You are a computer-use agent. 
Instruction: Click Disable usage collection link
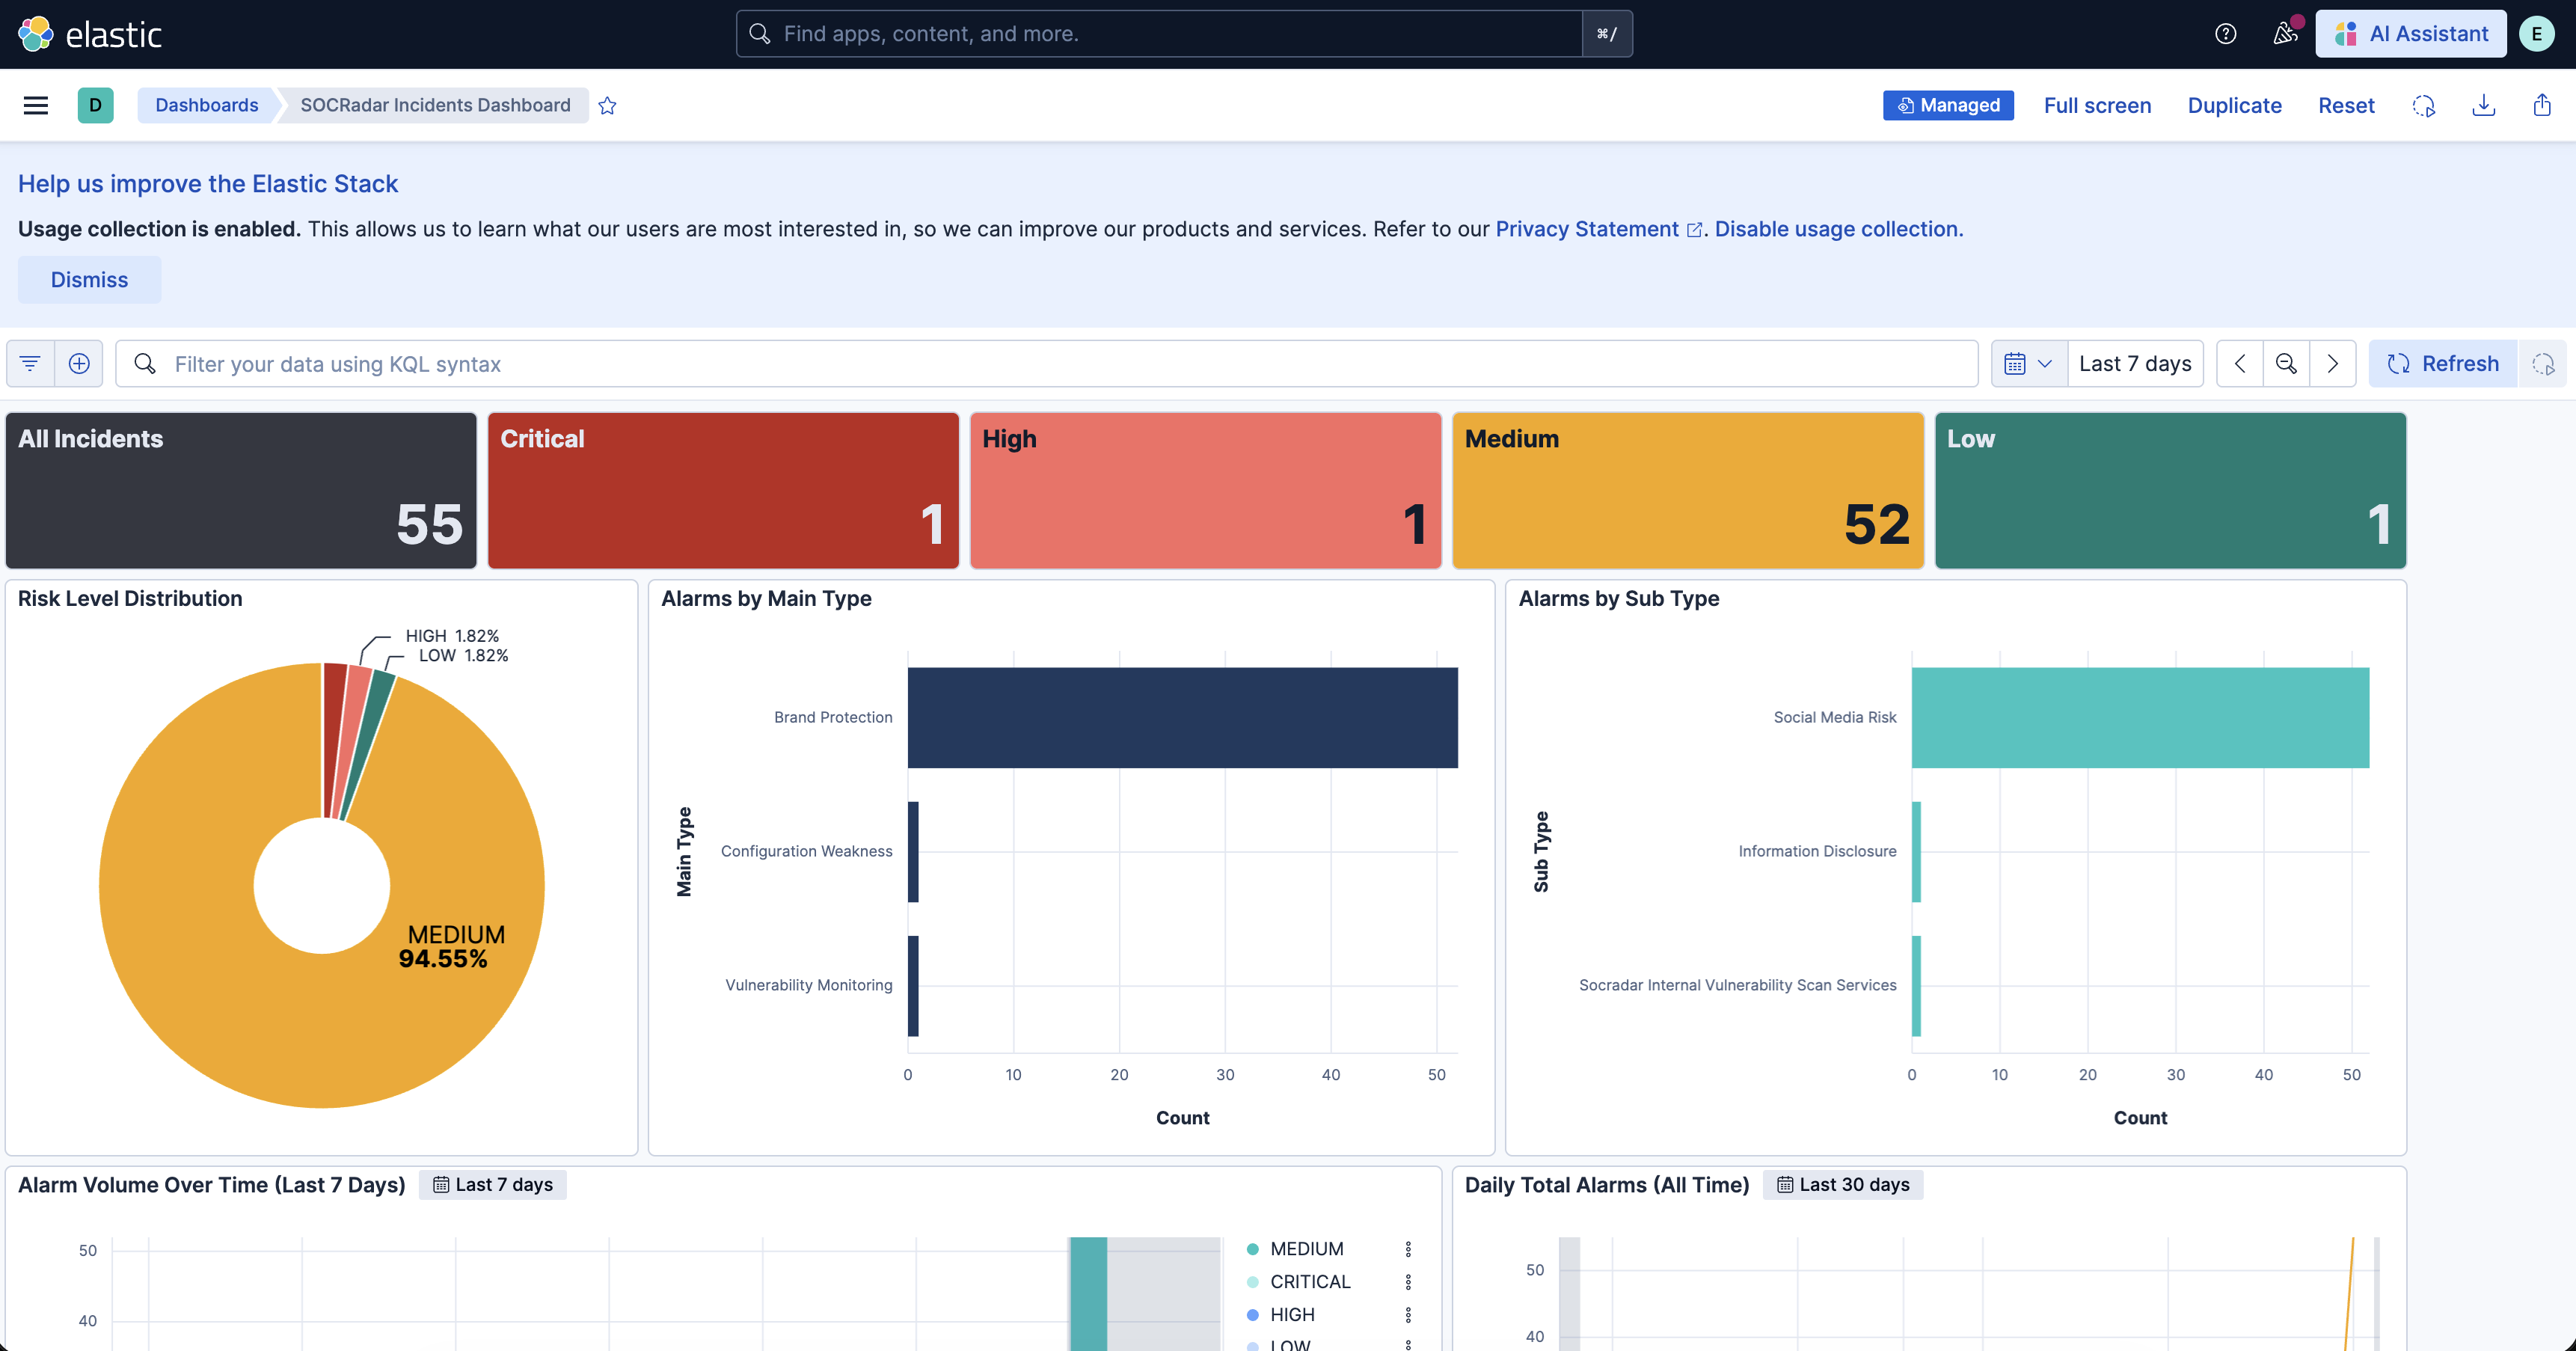click(x=1838, y=229)
